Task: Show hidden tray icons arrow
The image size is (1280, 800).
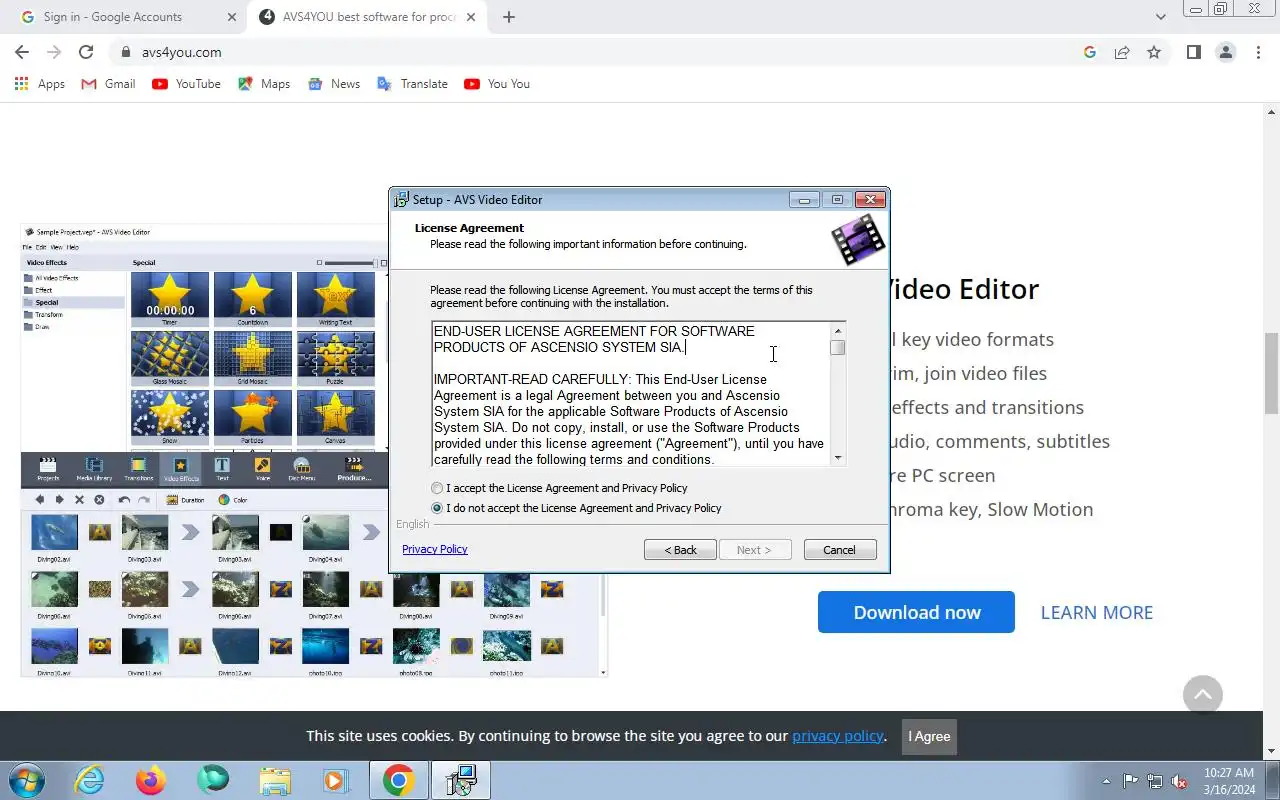Action: [x=1106, y=781]
